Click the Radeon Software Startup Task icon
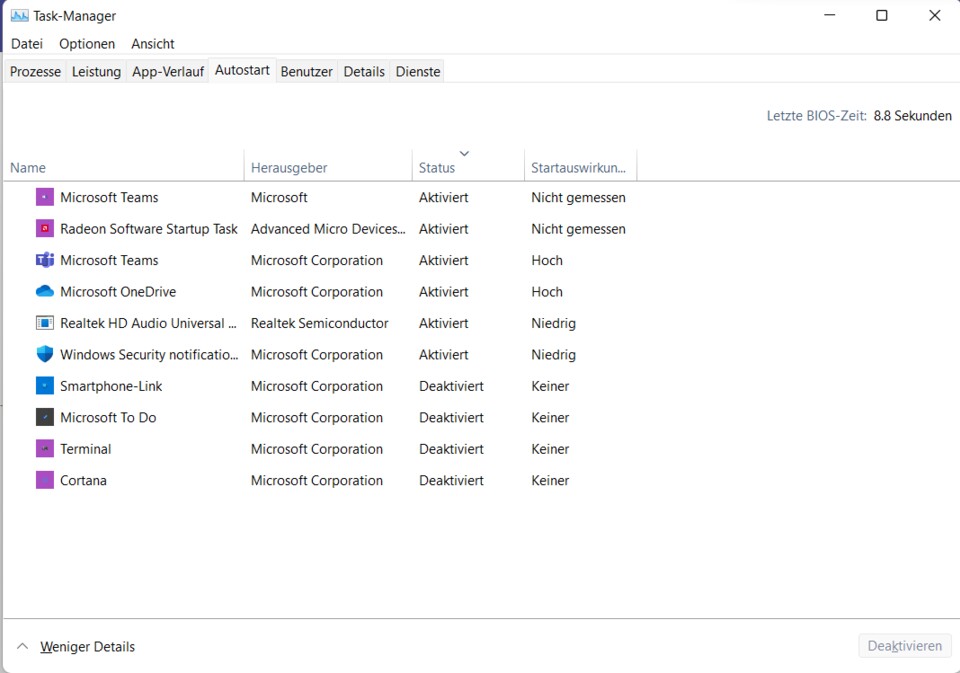 (44, 229)
